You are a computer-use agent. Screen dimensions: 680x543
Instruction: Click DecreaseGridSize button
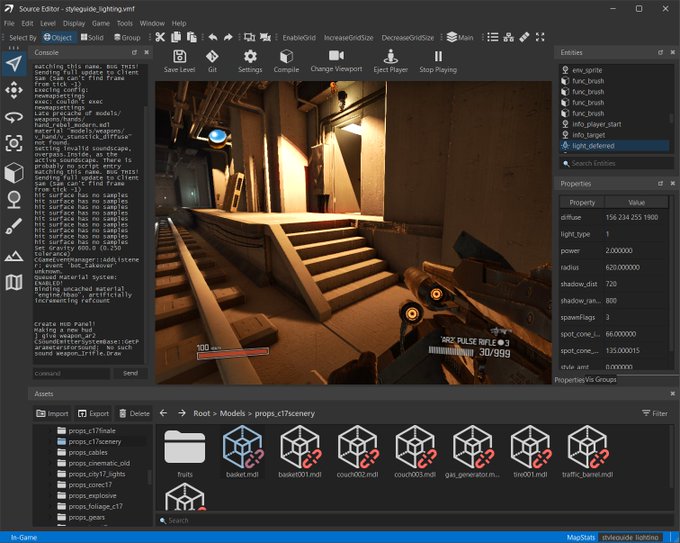[x=408, y=38]
